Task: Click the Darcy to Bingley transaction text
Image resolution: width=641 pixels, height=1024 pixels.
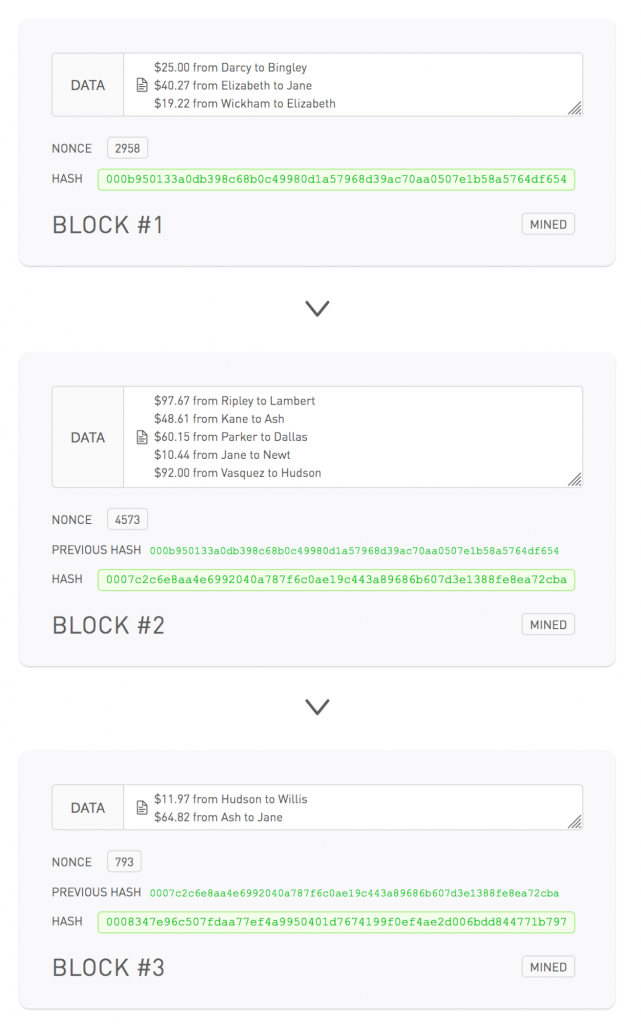Action: [230, 68]
